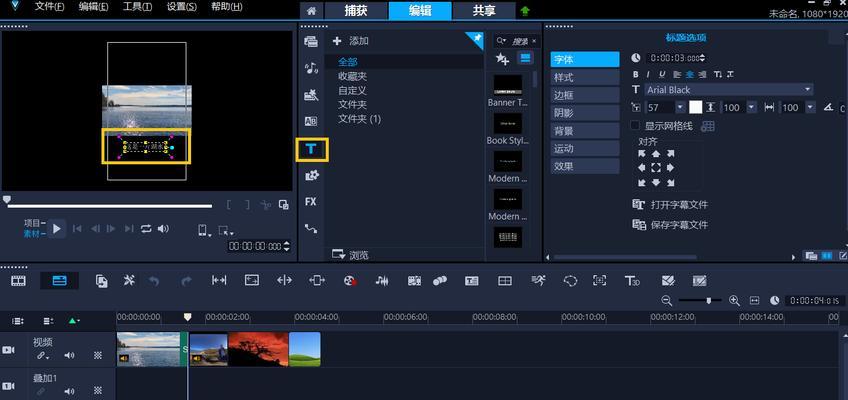Play the preview

pos(56,229)
